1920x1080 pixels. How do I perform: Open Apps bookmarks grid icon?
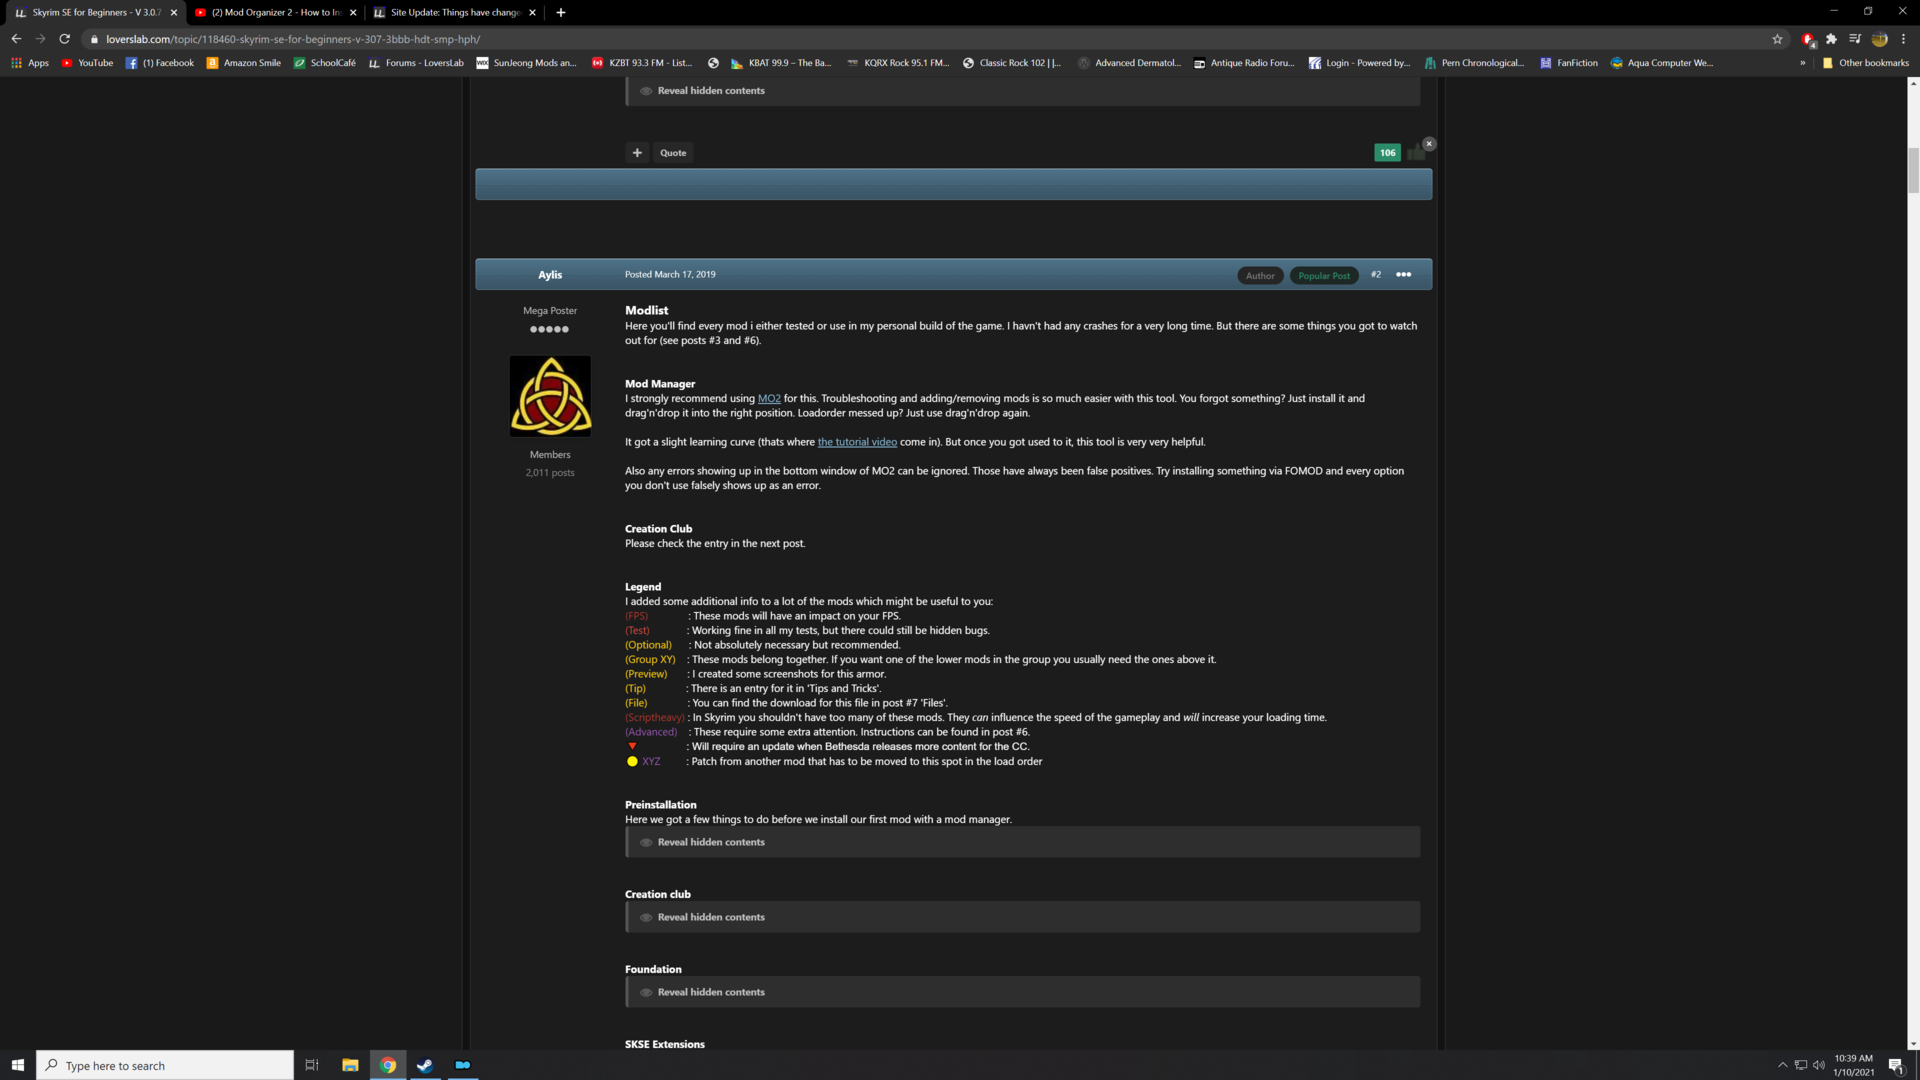coord(16,63)
